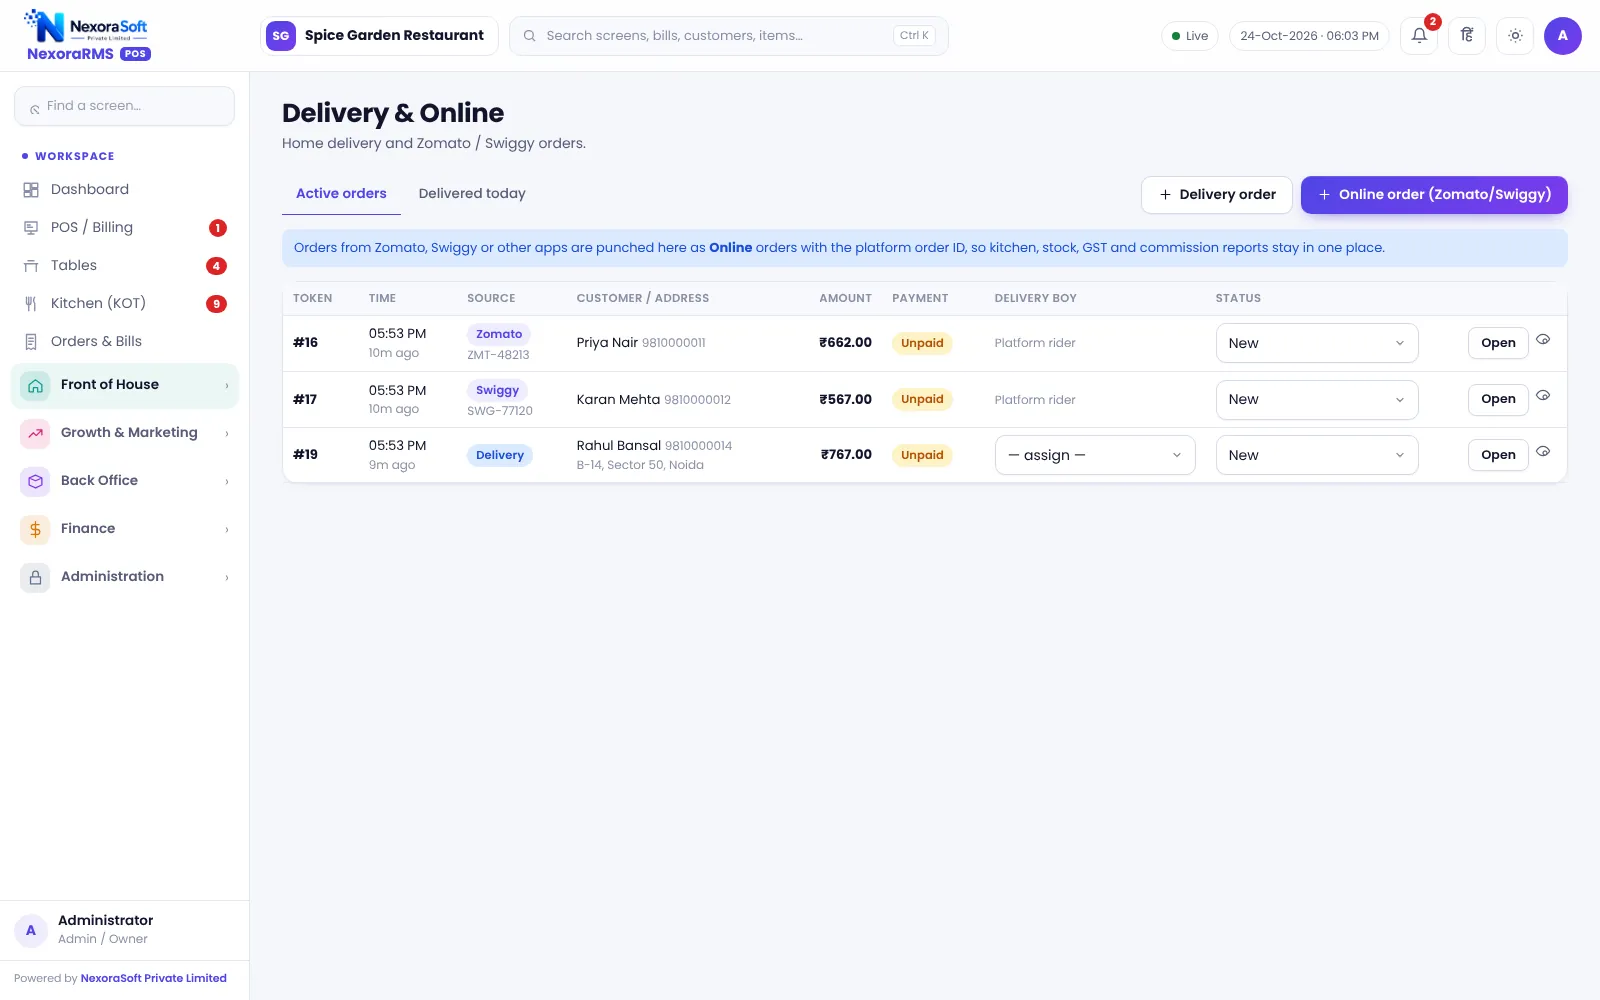
Task: Click Unpaid badge for Rahul Bansal
Action: tap(922, 455)
